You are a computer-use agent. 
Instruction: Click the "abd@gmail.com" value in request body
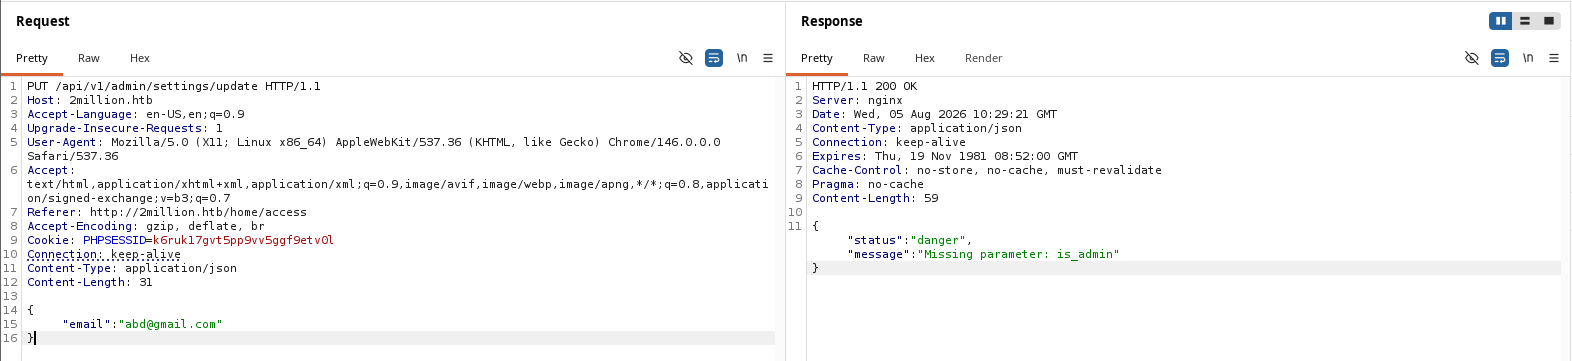(x=171, y=324)
